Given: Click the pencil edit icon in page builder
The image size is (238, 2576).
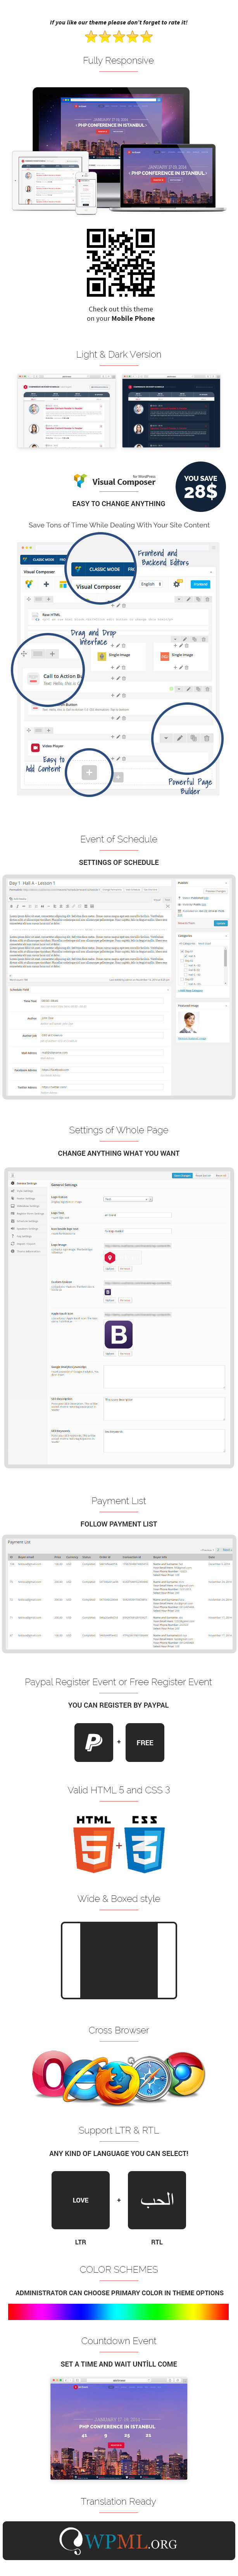Looking at the screenshot, I should pos(180,738).
